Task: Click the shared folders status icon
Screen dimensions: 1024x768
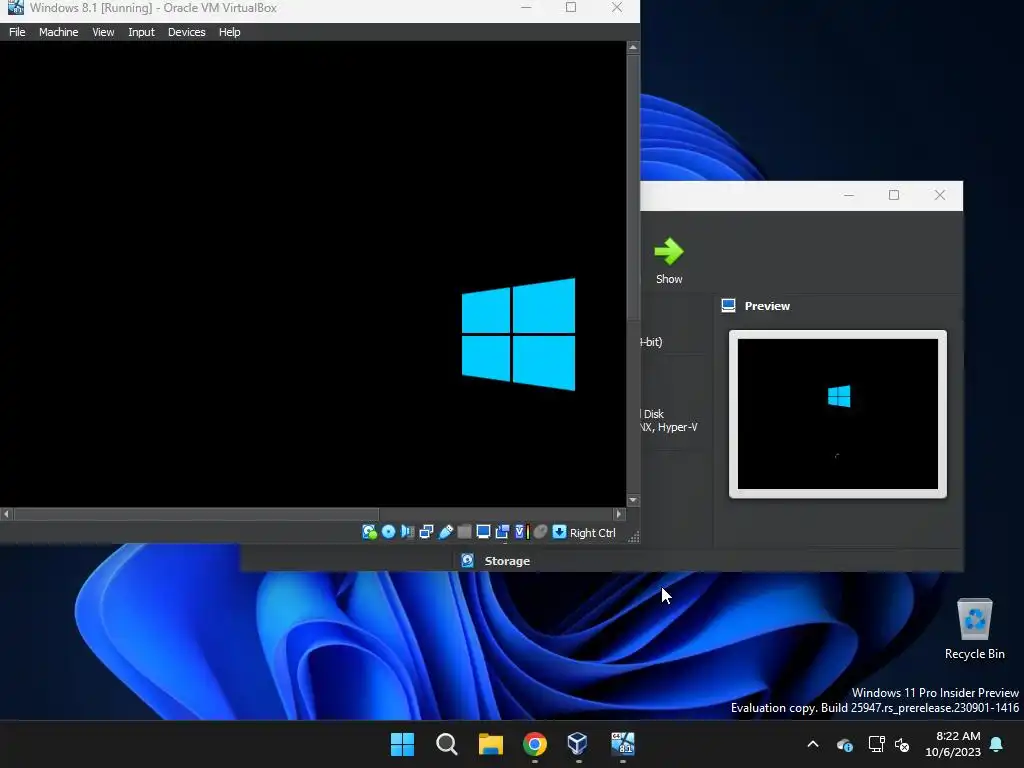Action: [x=464, y=532]
